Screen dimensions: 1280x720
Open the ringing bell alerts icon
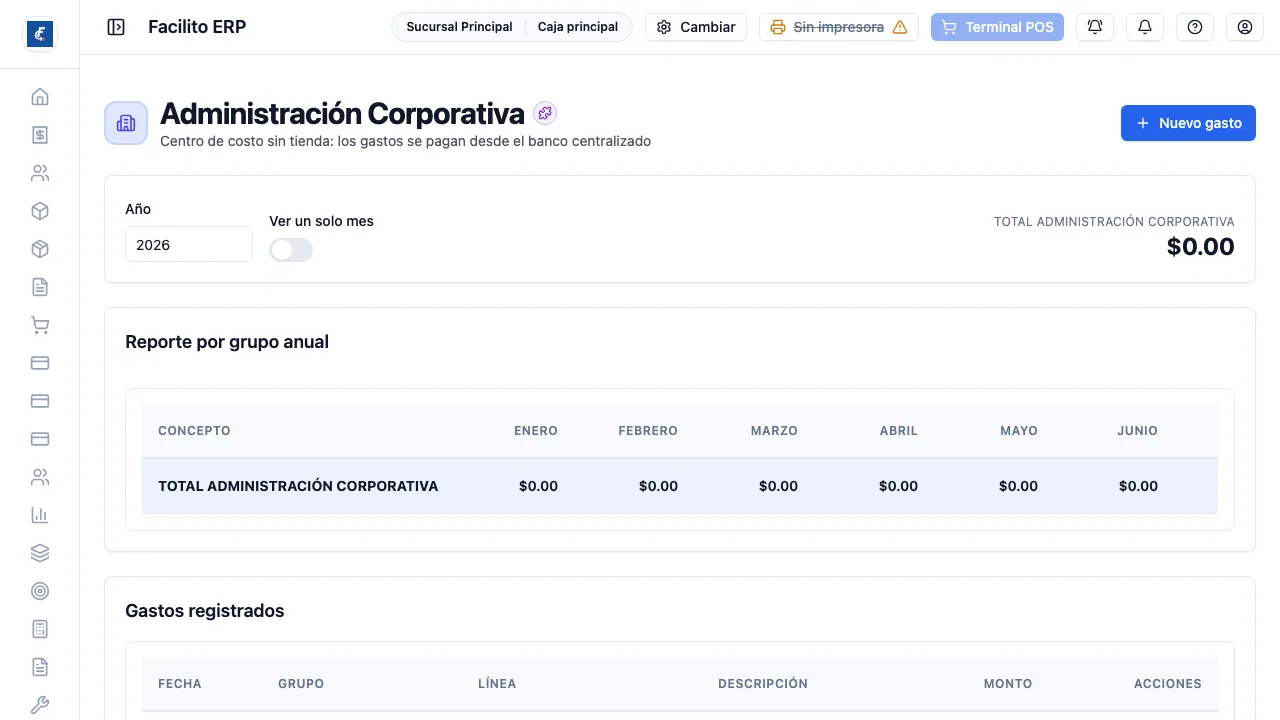(x=1095, y=27)
